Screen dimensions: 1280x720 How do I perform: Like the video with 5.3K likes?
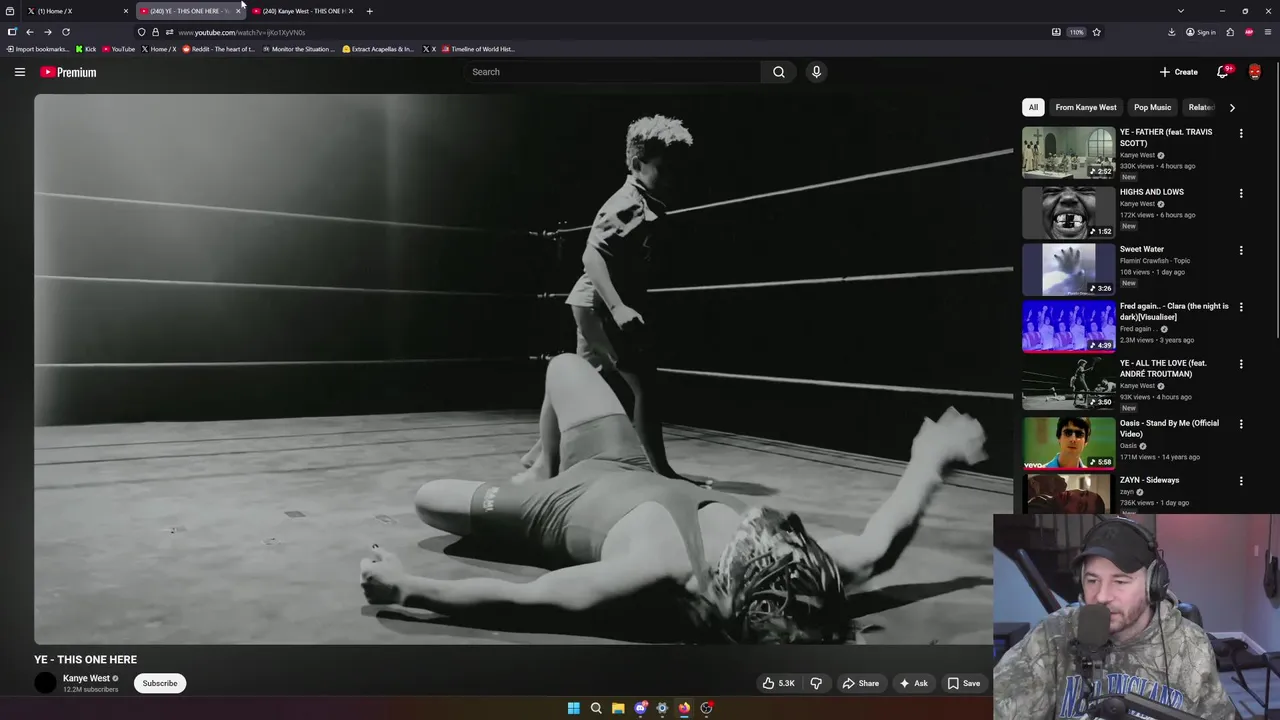coord(780,683)
